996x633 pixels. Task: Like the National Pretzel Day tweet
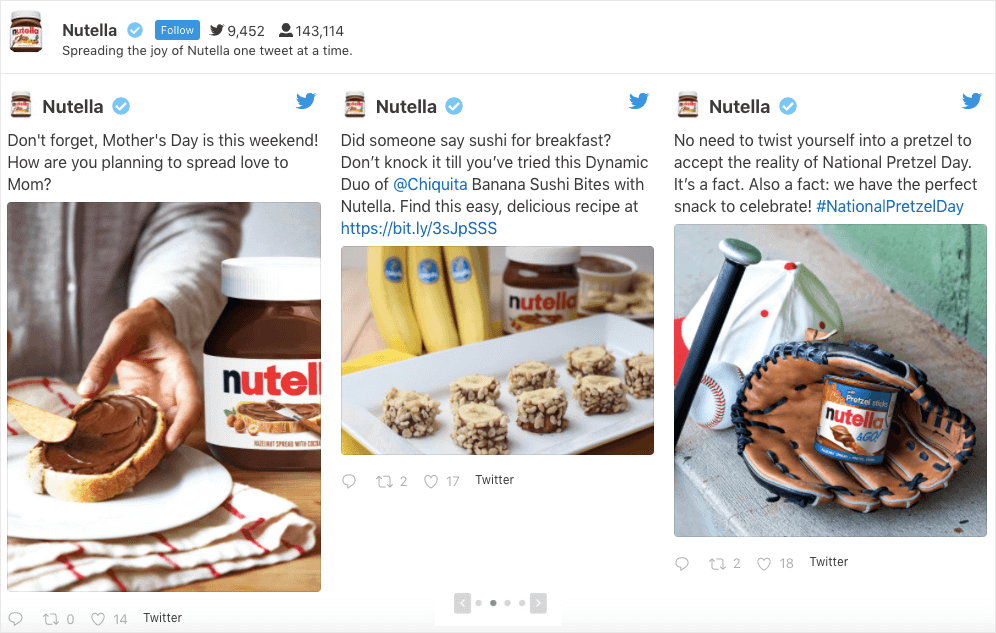[x=764, y=563]
